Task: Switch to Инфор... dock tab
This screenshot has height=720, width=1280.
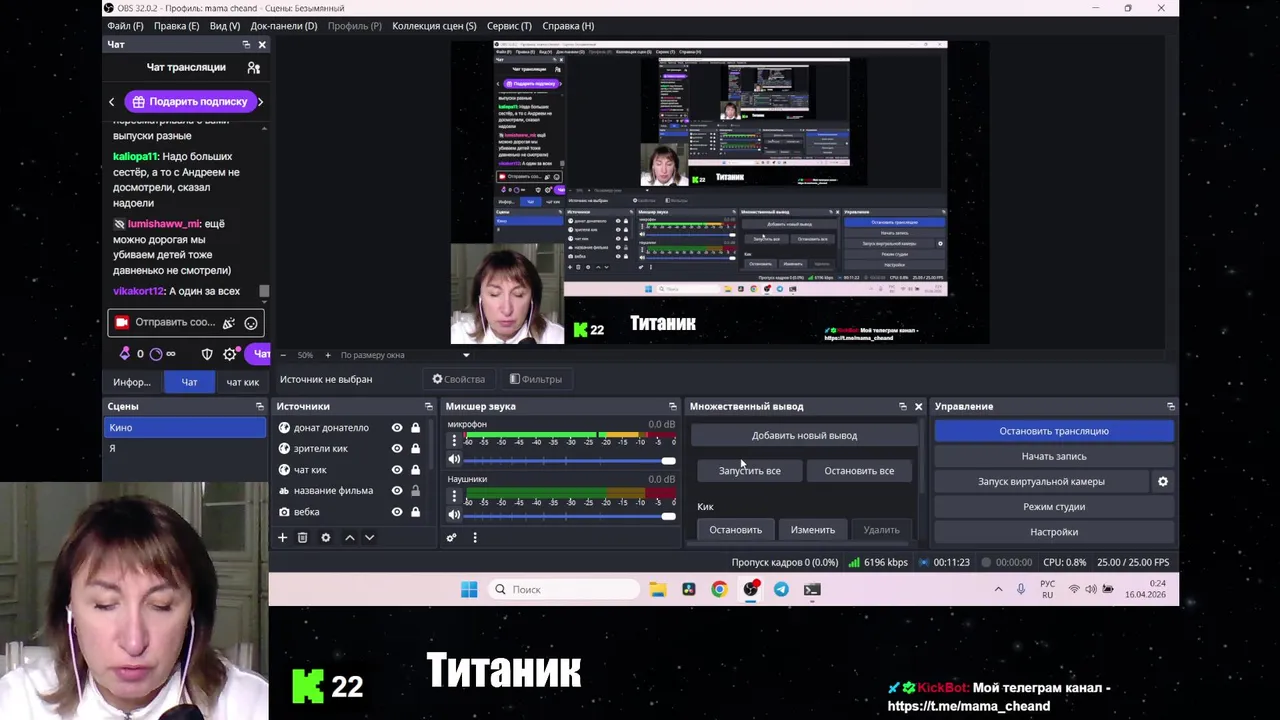Action: [x=132, y=382]
